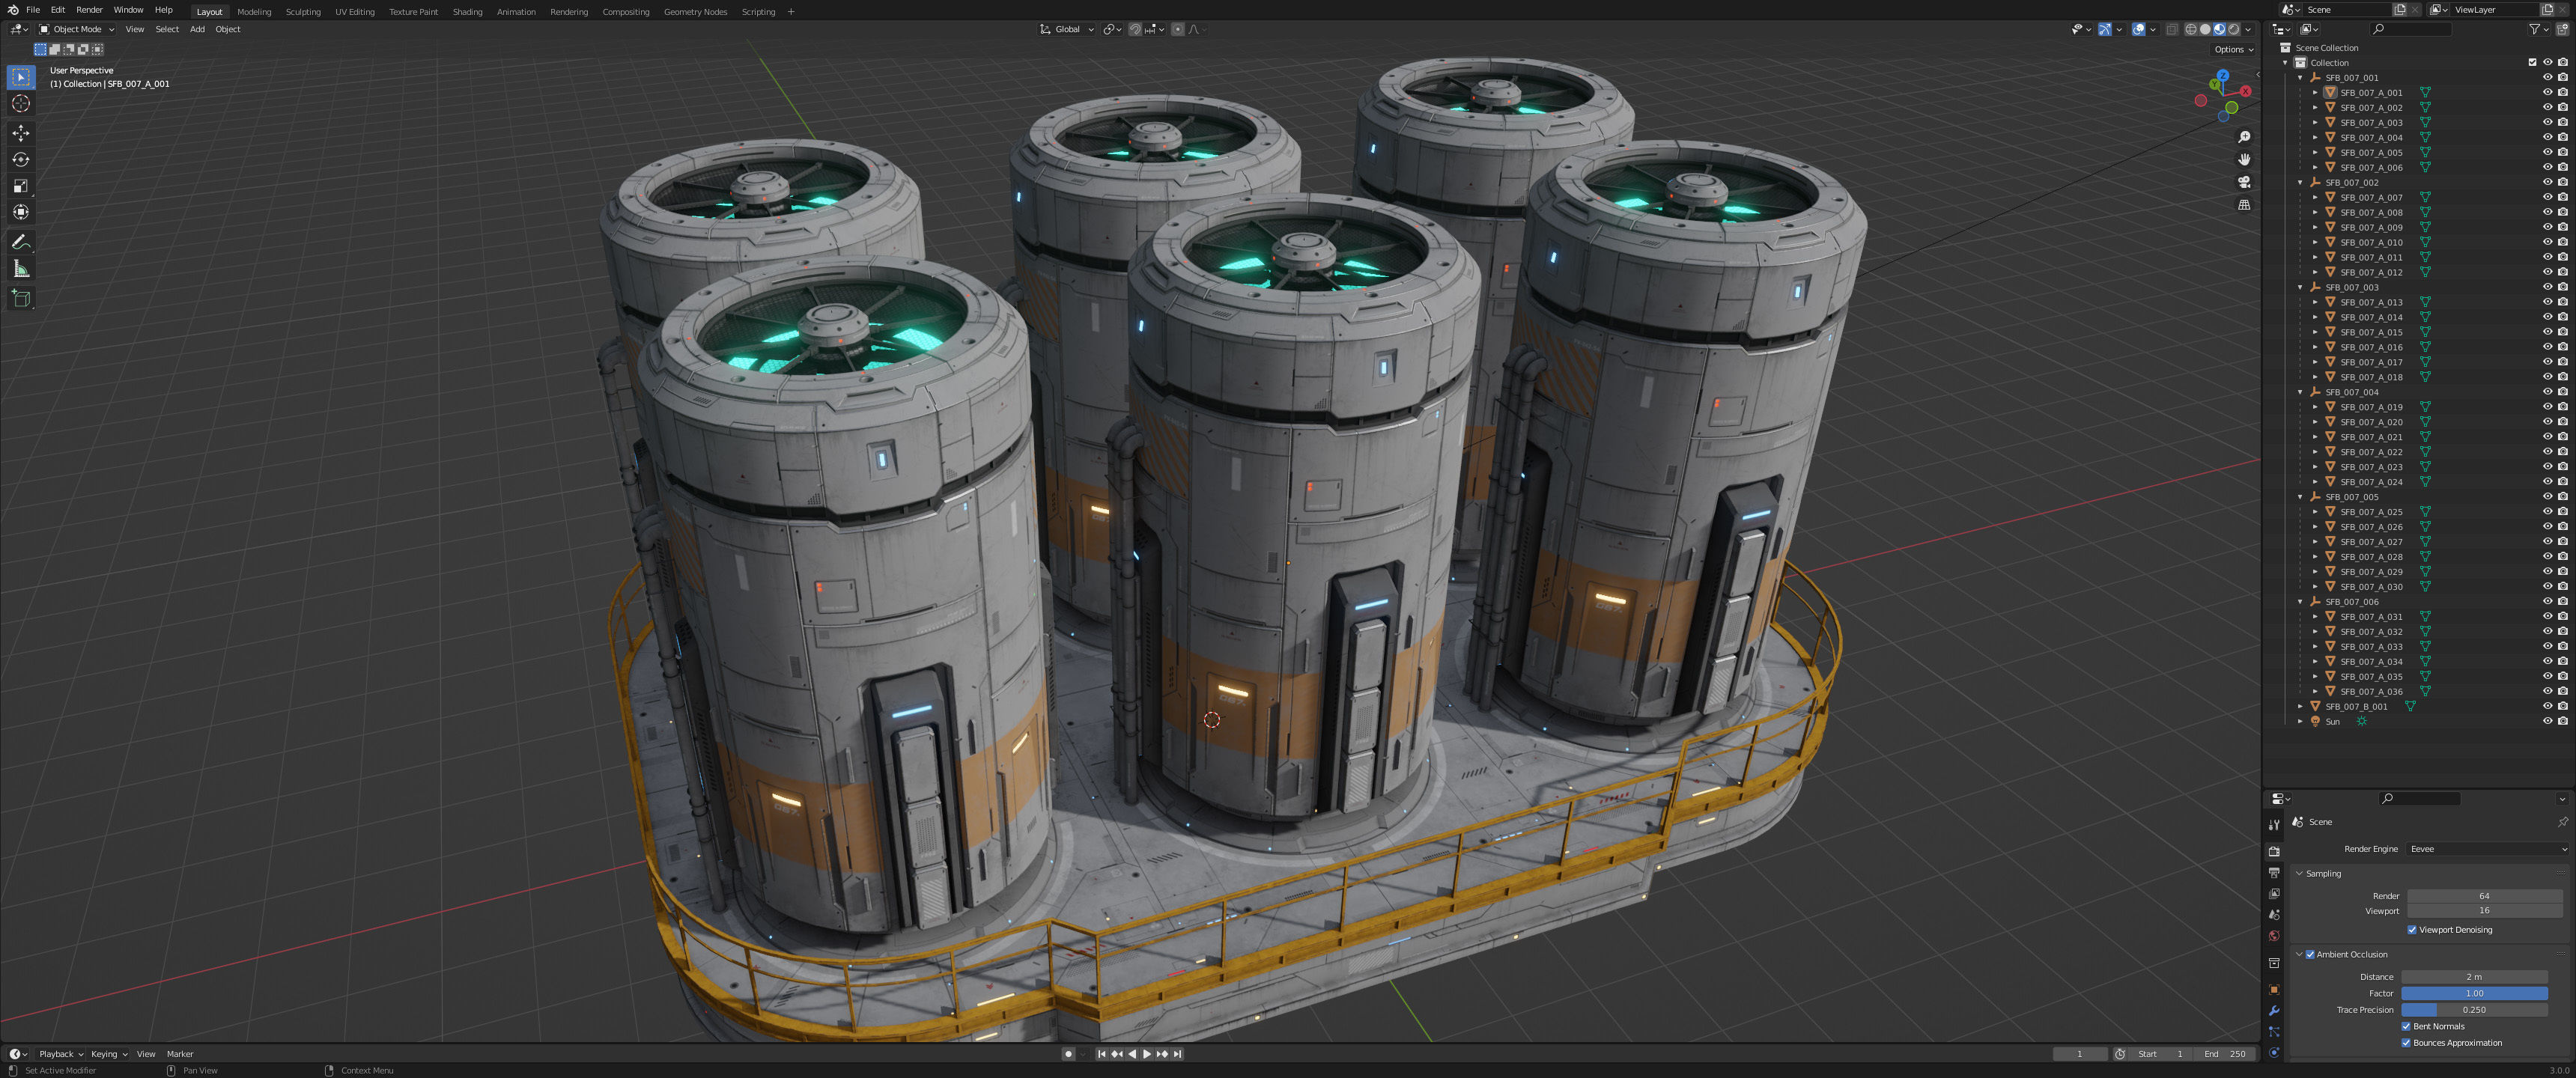Select the Cursor tool in the viewport toolbar

pyautogui.click(x=21, y=104)
